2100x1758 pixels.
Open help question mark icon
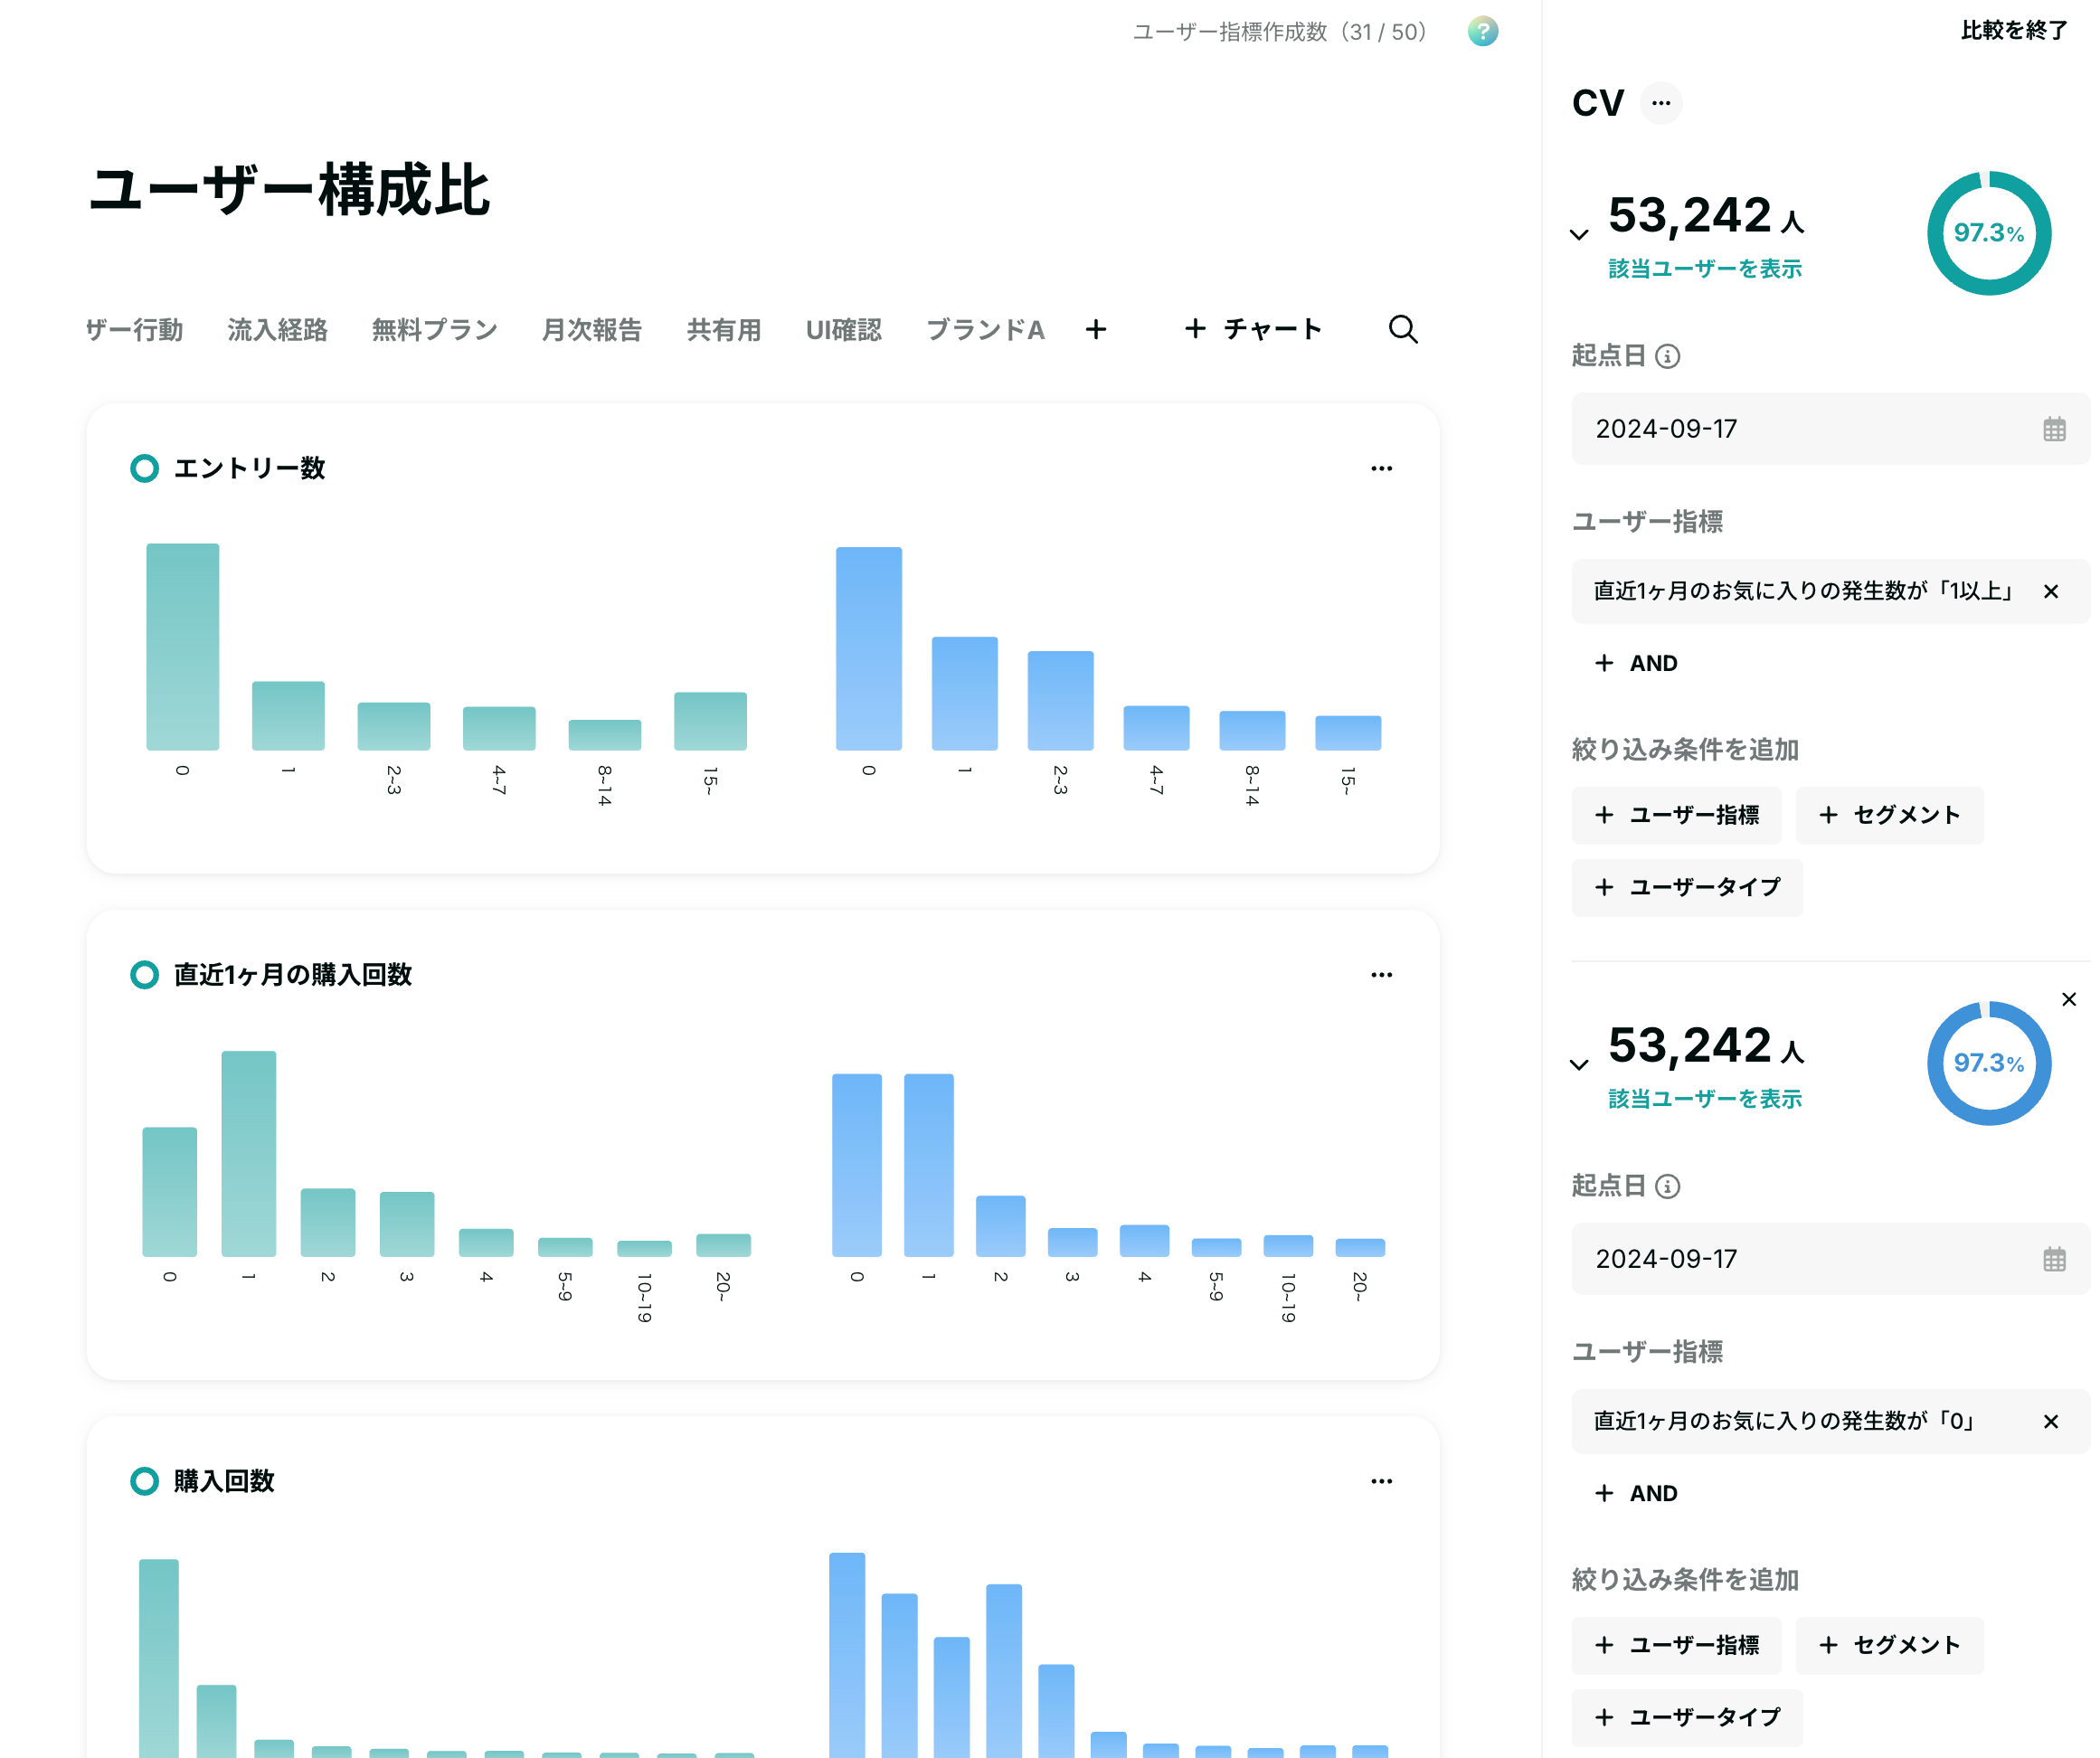tap(1482, 32)
